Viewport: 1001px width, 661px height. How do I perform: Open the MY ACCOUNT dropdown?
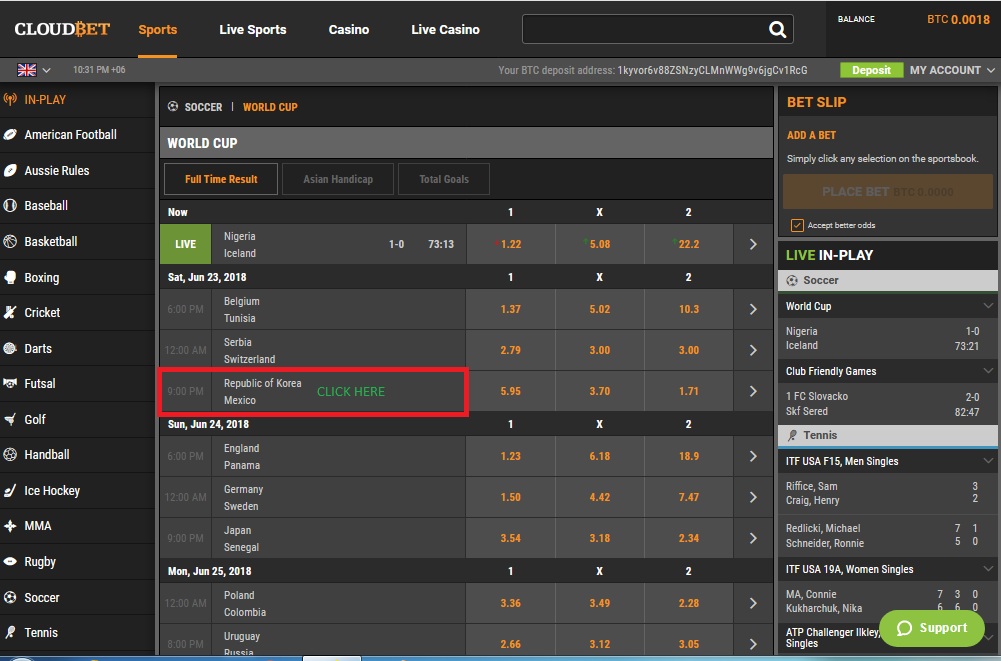point(952,70)
